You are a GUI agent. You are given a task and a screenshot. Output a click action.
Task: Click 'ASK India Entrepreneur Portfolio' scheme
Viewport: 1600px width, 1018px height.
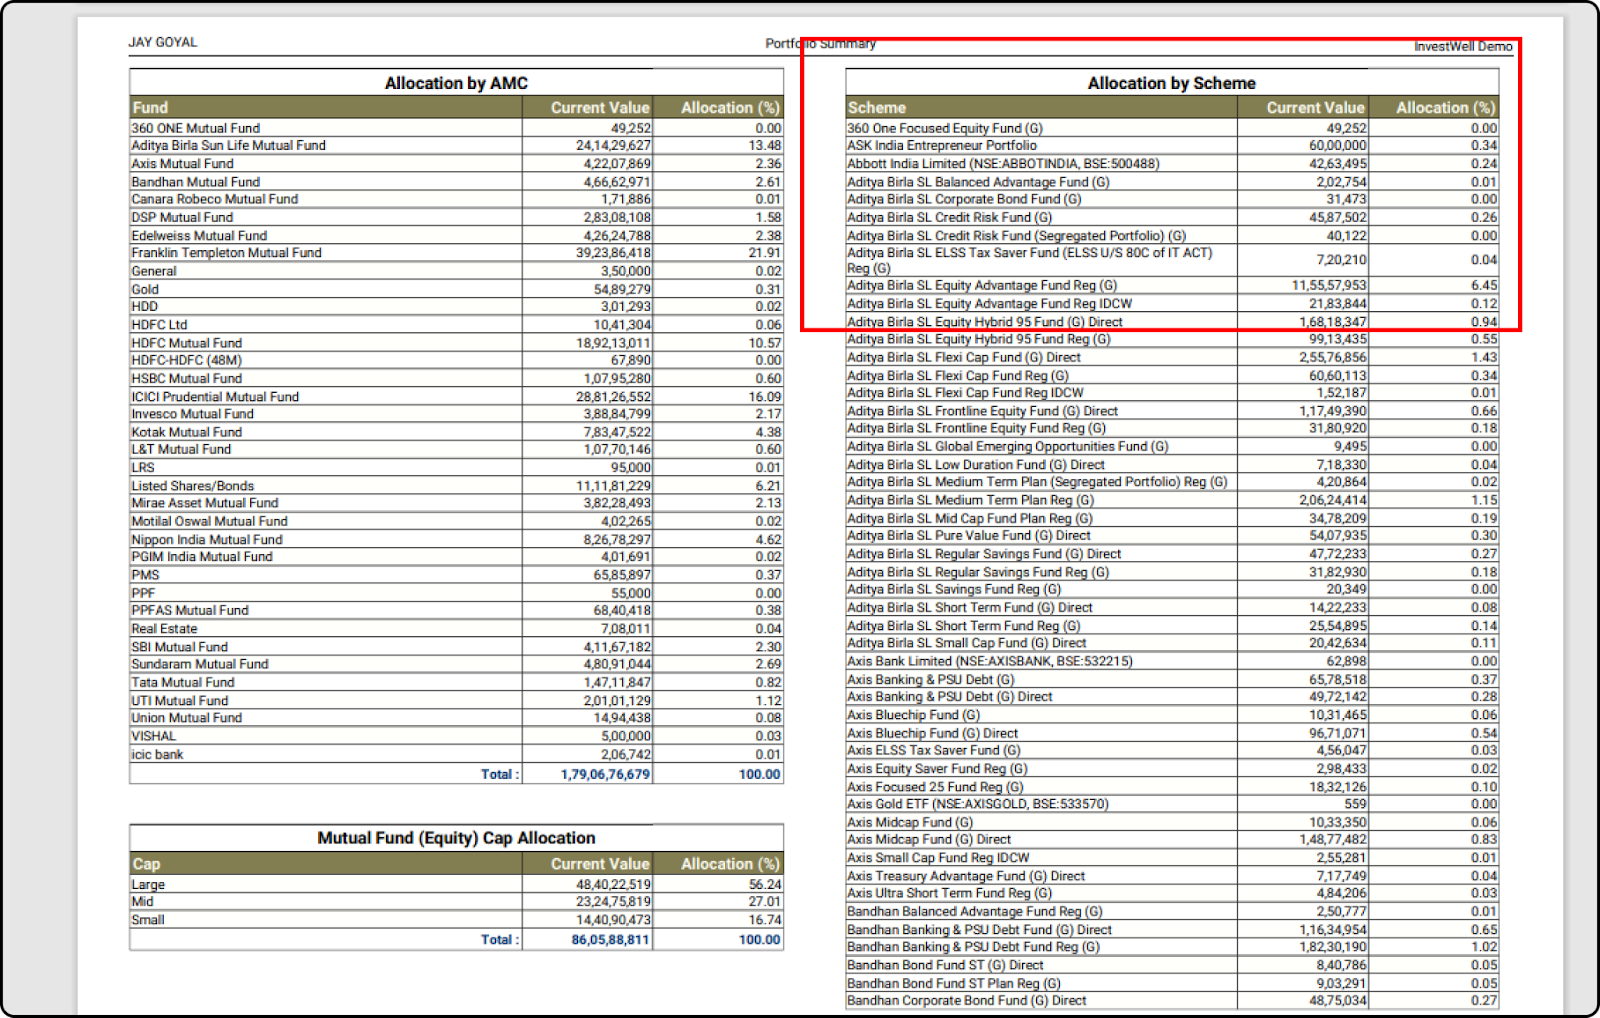1172,145
